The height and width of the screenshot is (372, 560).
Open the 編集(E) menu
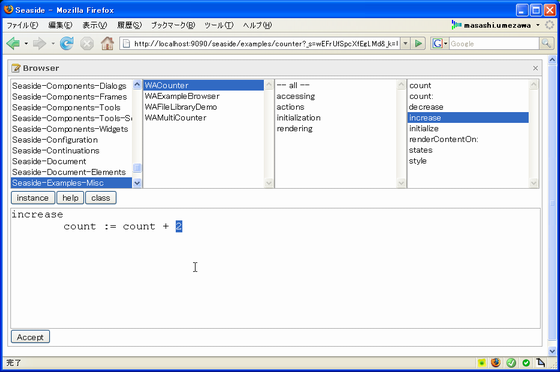click(60, 25)
